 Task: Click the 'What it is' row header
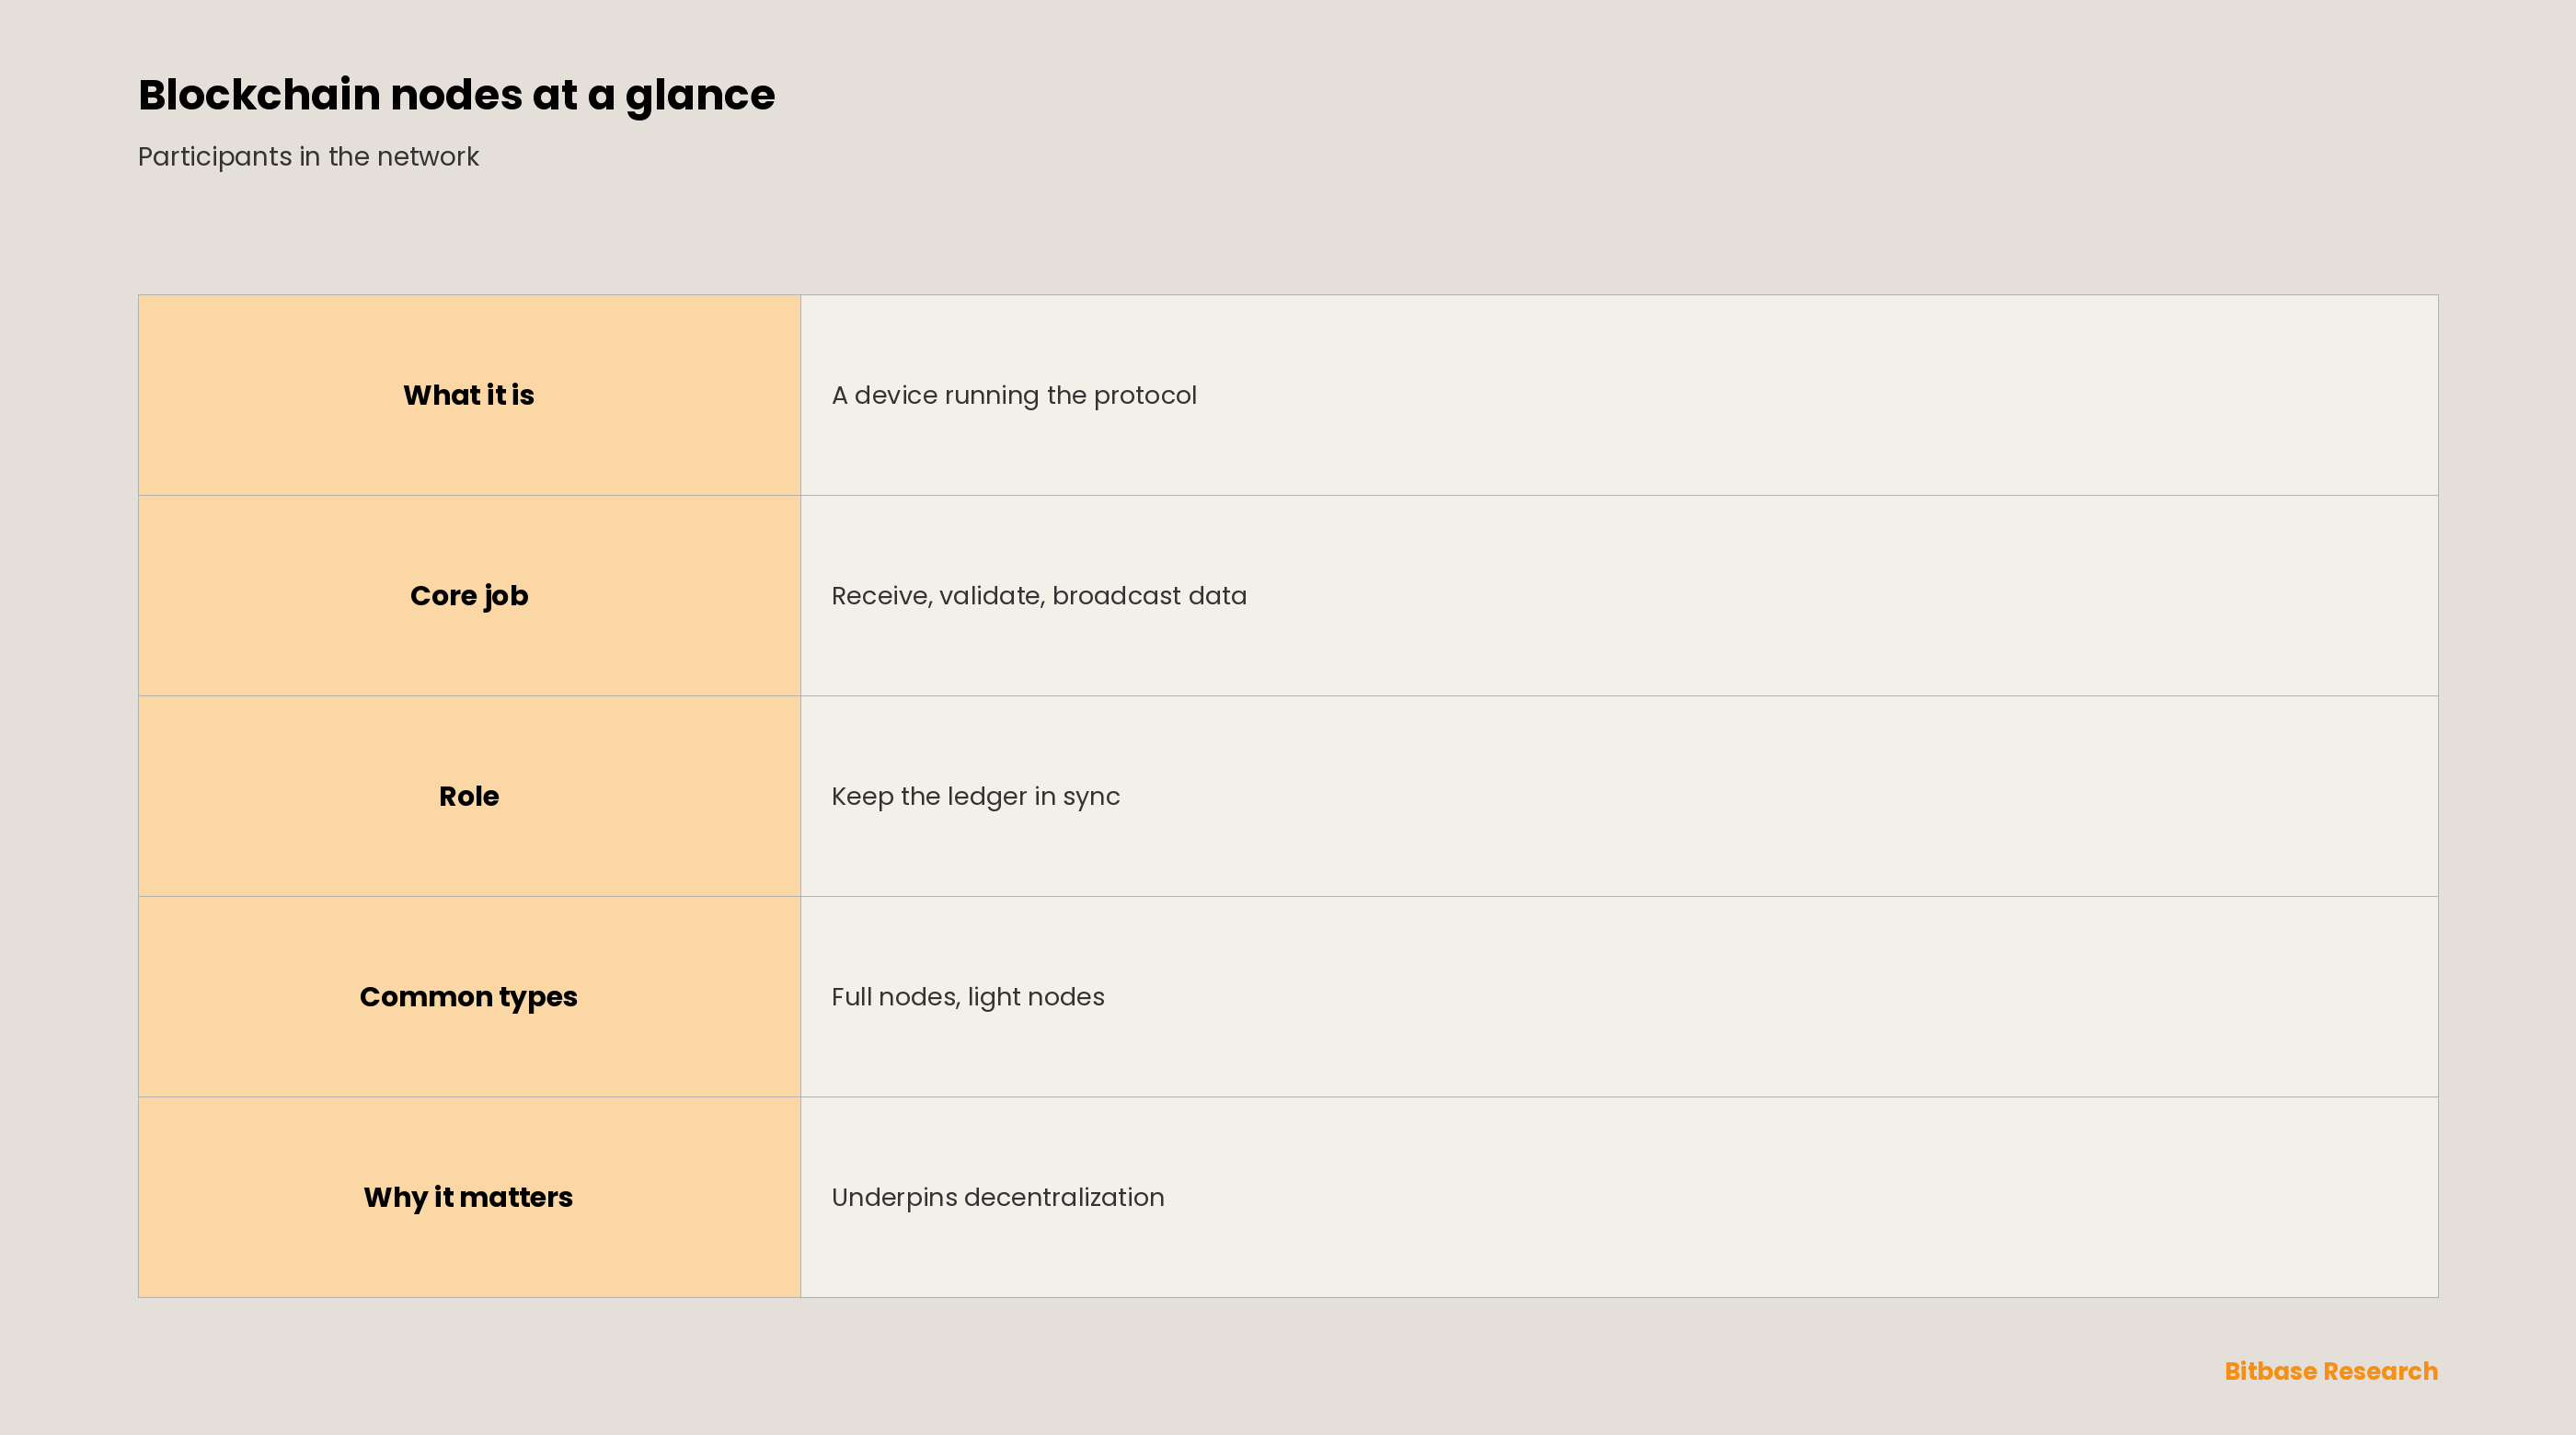coord(469,395)
